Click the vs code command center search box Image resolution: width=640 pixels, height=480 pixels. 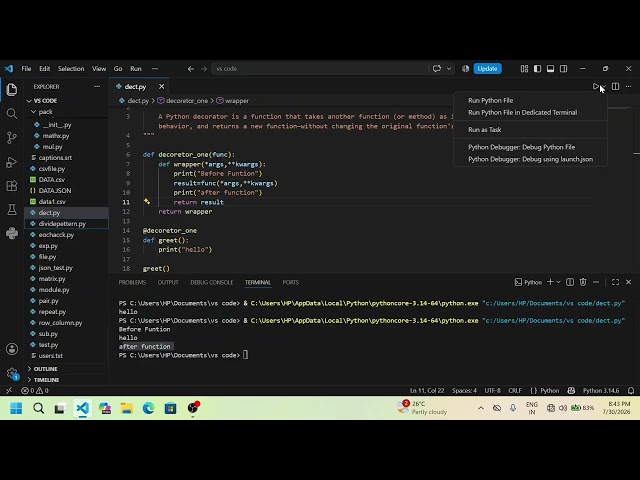point(320,69)
